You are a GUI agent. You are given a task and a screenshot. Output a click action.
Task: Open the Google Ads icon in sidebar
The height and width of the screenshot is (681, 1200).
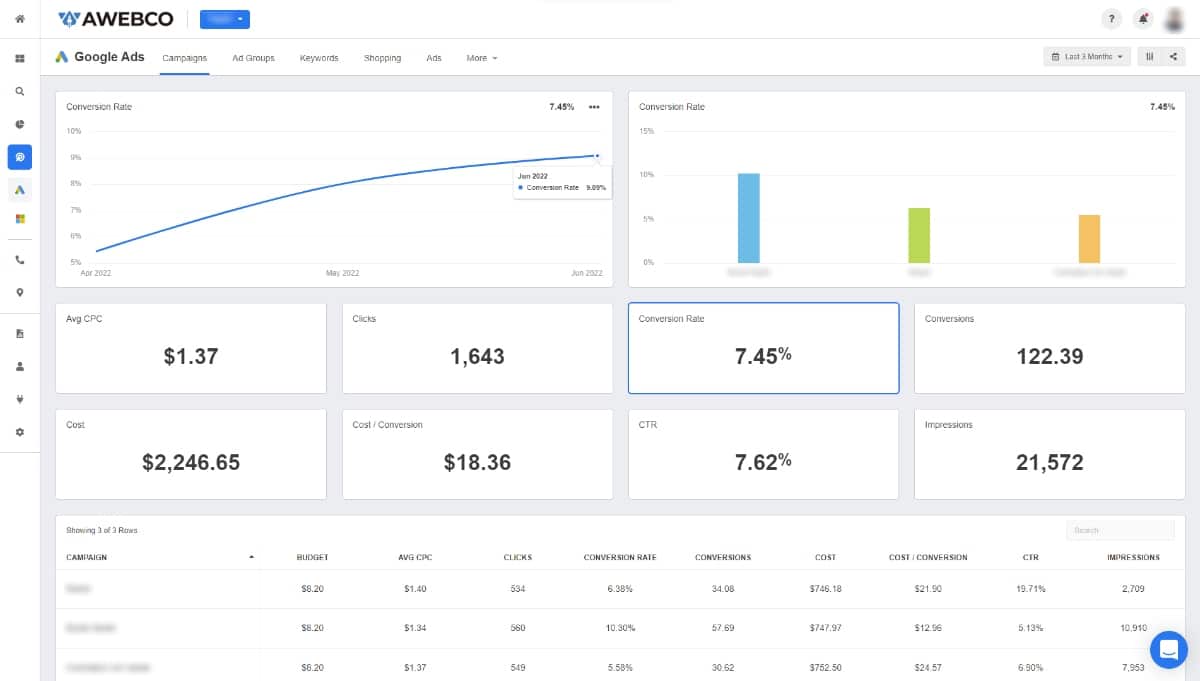coord(20,189)
